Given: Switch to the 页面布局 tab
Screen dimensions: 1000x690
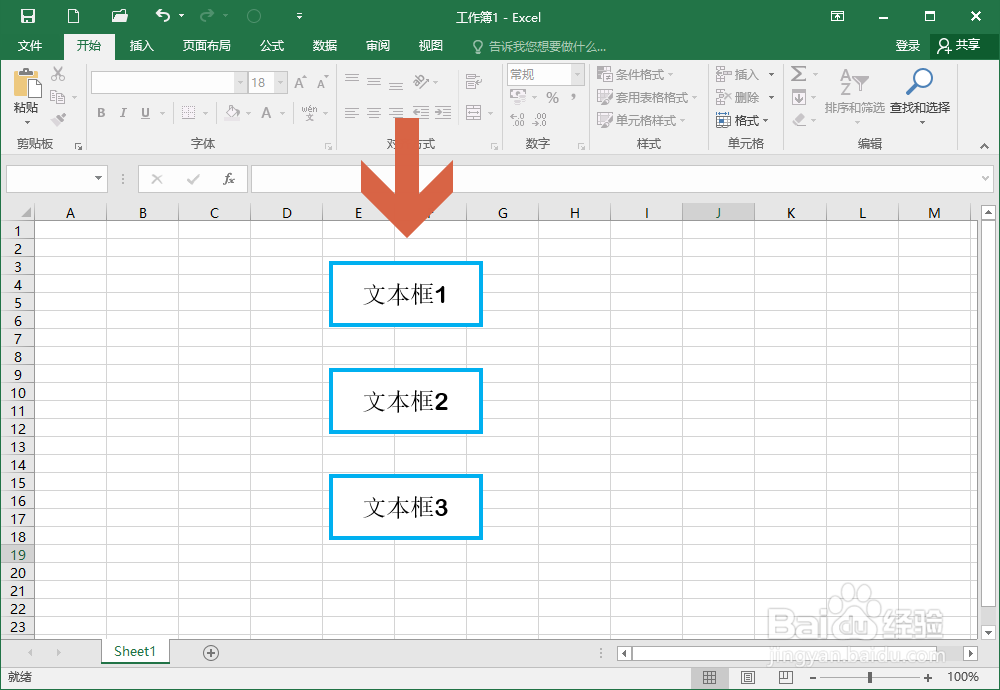Looking at the screenshot, I should point(207,45).
